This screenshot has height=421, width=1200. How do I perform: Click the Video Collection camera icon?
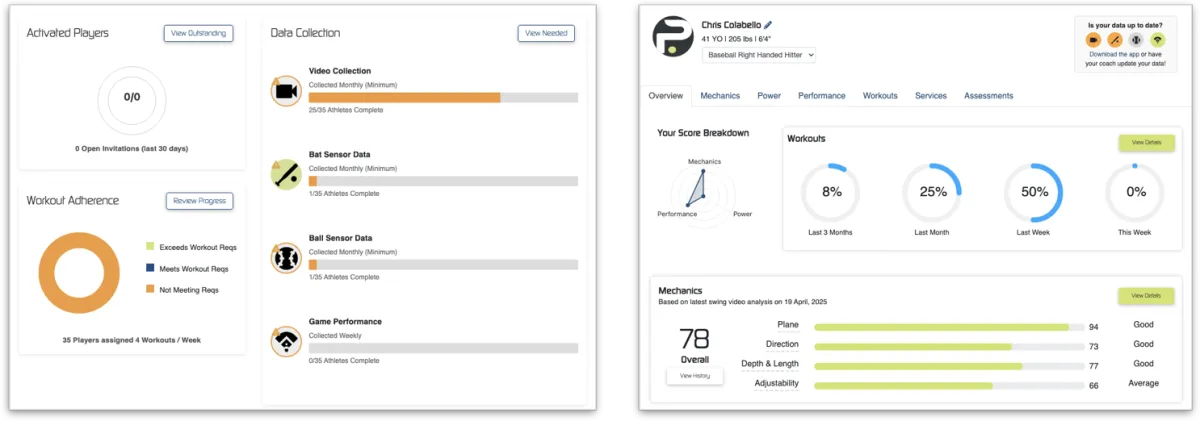coord(286,91)
